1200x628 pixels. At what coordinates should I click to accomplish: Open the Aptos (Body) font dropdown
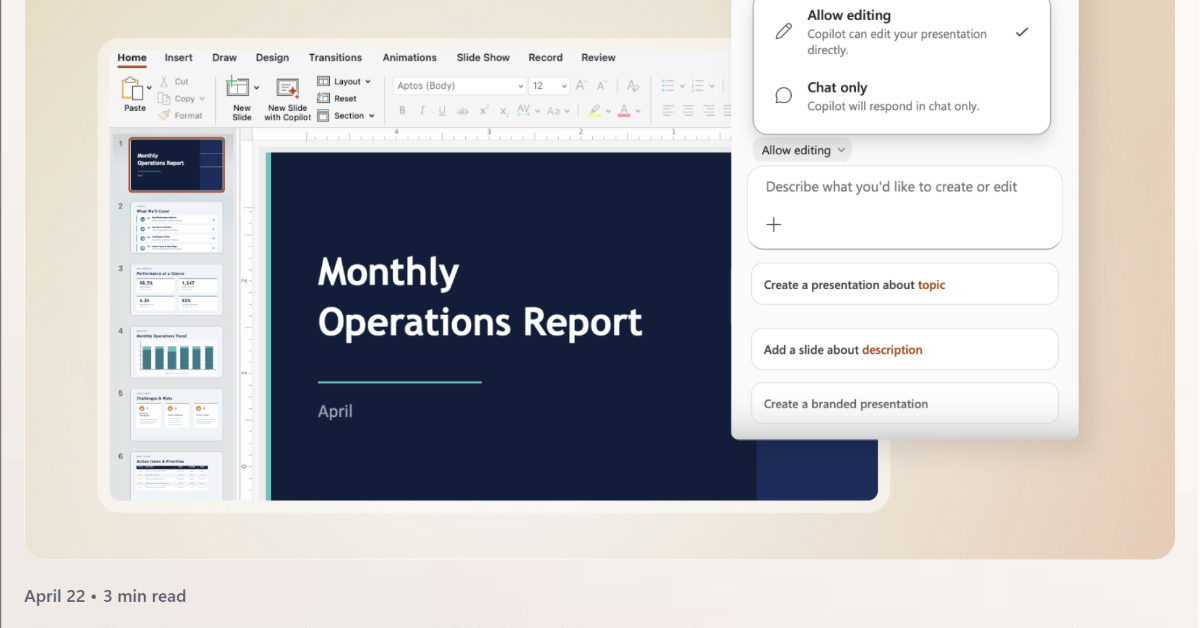(x=459, y=86)
